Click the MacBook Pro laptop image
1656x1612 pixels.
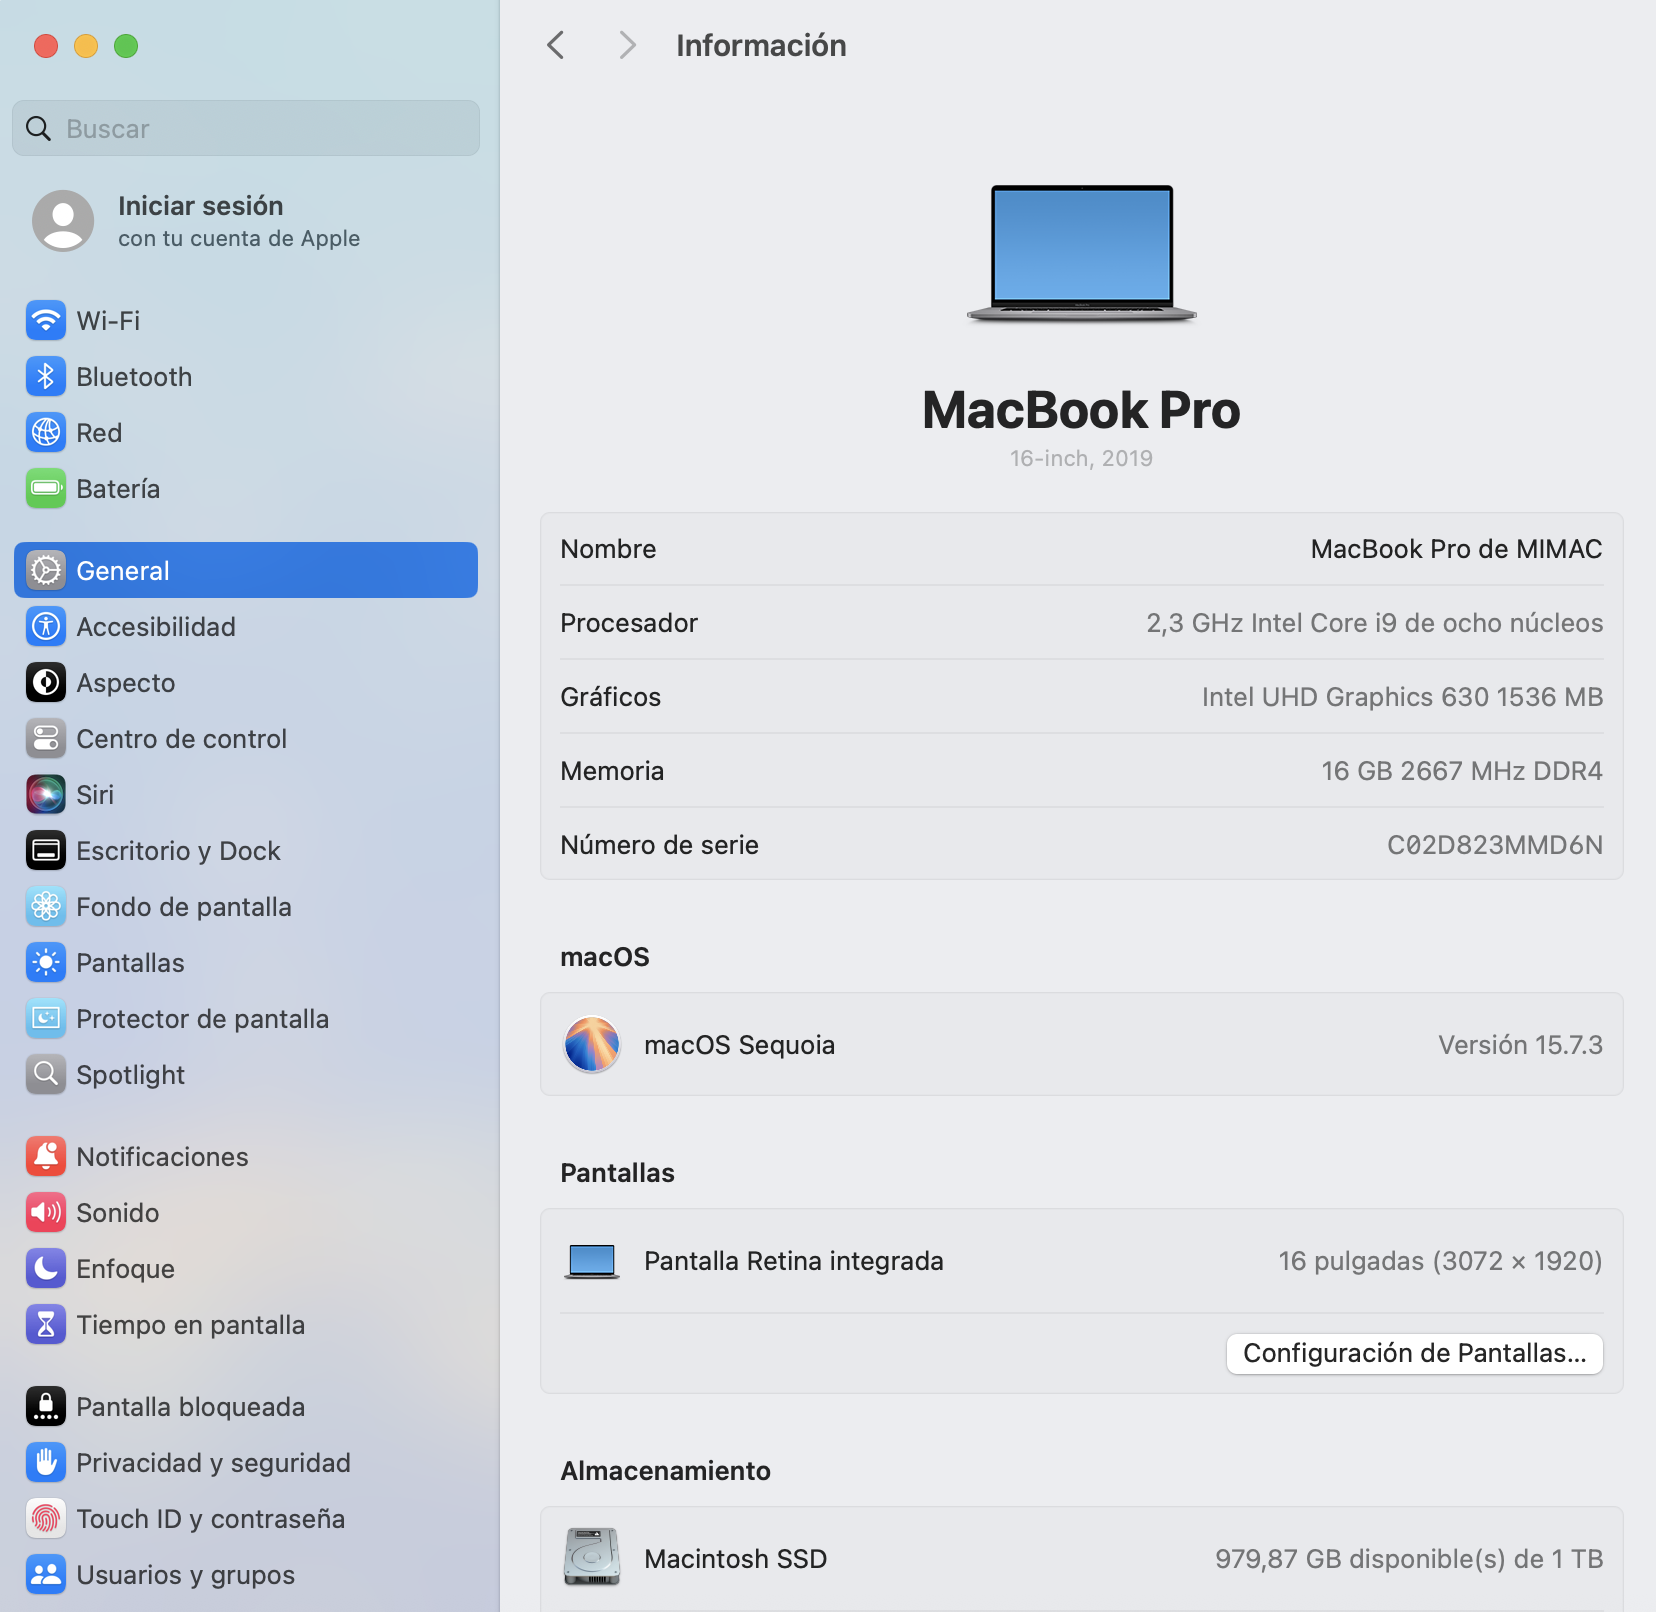(1081, 253)
